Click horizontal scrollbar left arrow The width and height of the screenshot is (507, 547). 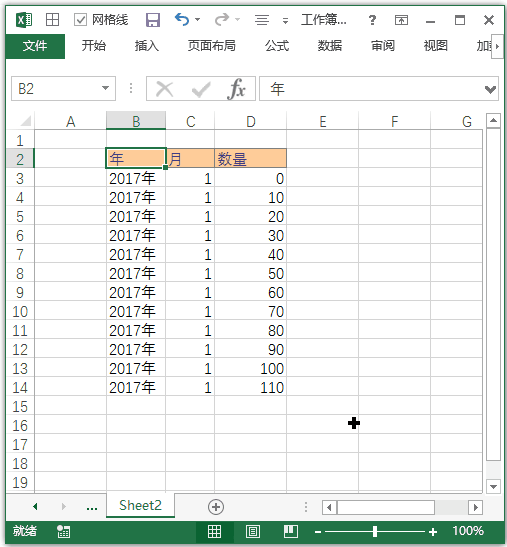pyautogui.click(x=329, y=507)
